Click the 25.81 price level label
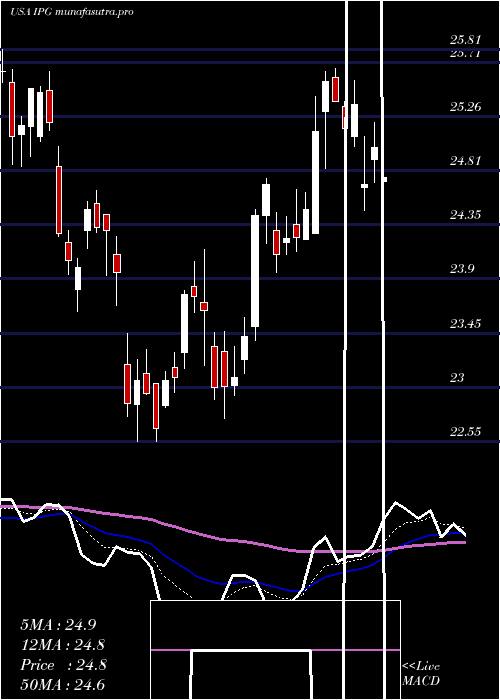500x700 pixels. [465, 40]
